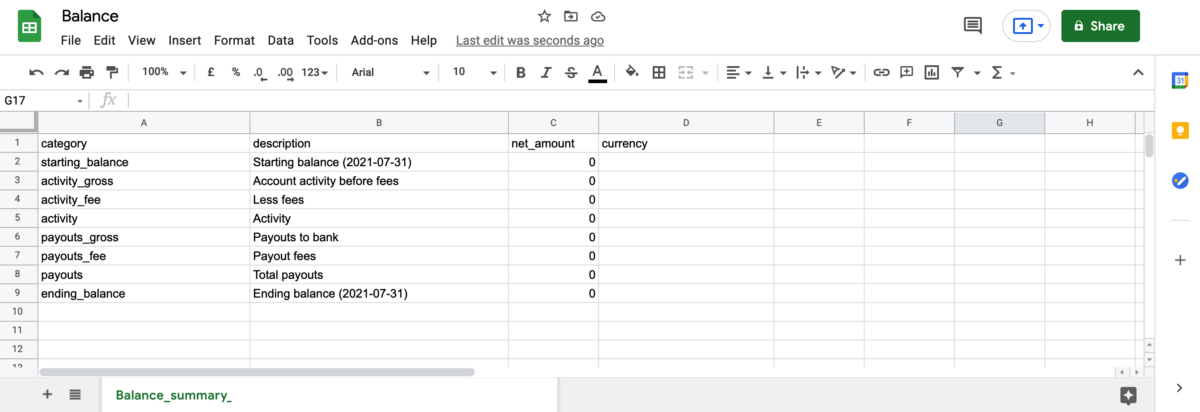The width and height of the screenshot is (1200, 412).
Task: Open the comment history icon
Action: click(972, 26)
